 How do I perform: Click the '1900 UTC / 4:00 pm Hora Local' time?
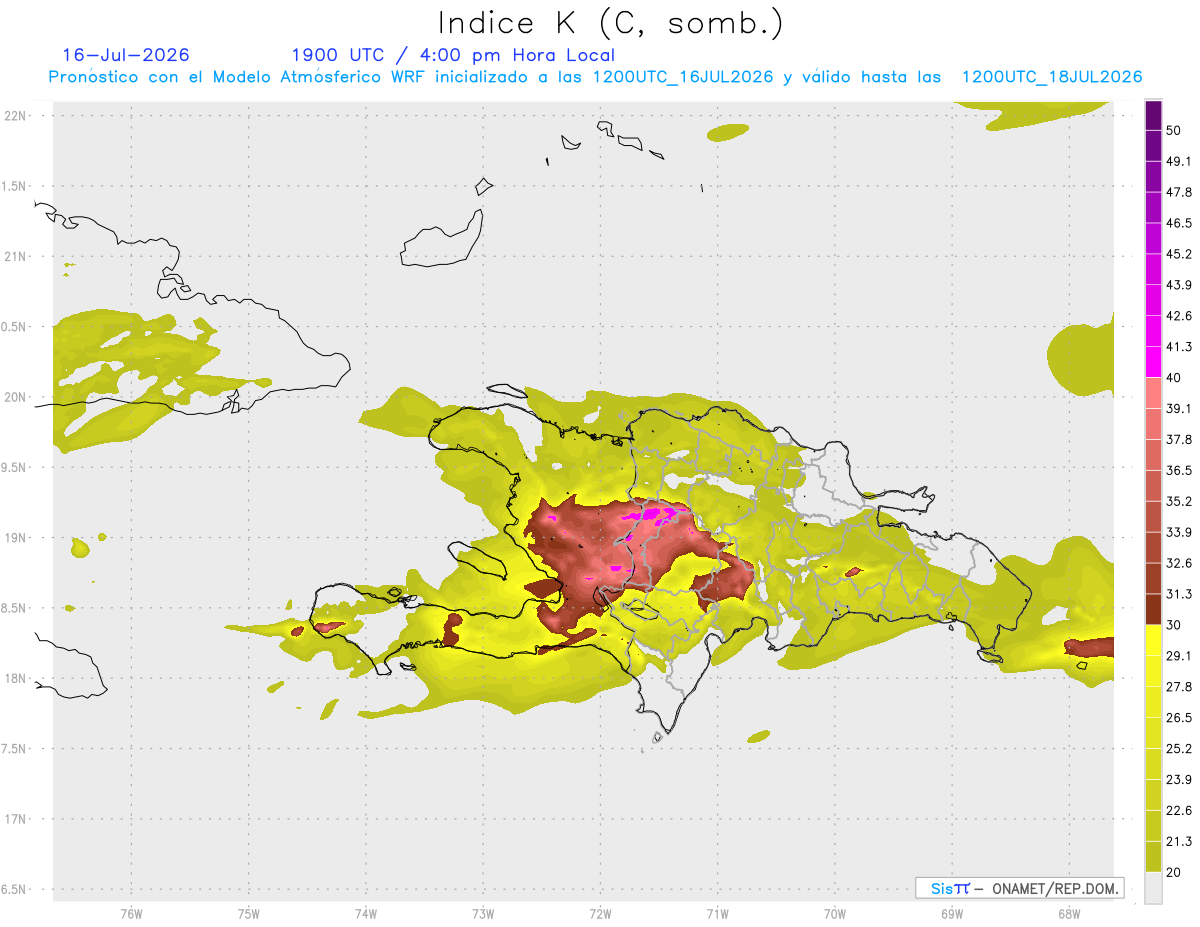pos(453,55)
